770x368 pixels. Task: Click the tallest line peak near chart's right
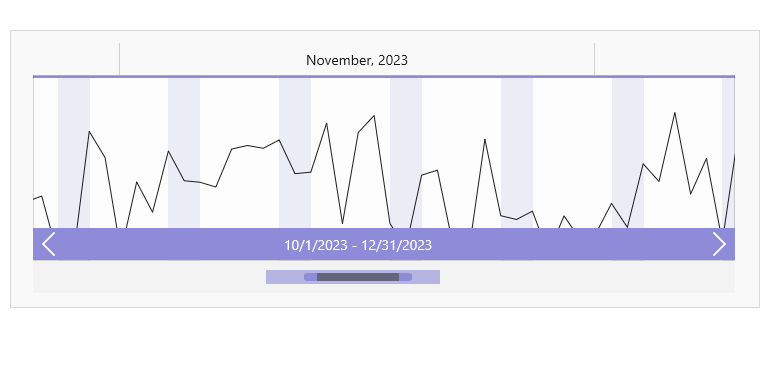point(674,113)
